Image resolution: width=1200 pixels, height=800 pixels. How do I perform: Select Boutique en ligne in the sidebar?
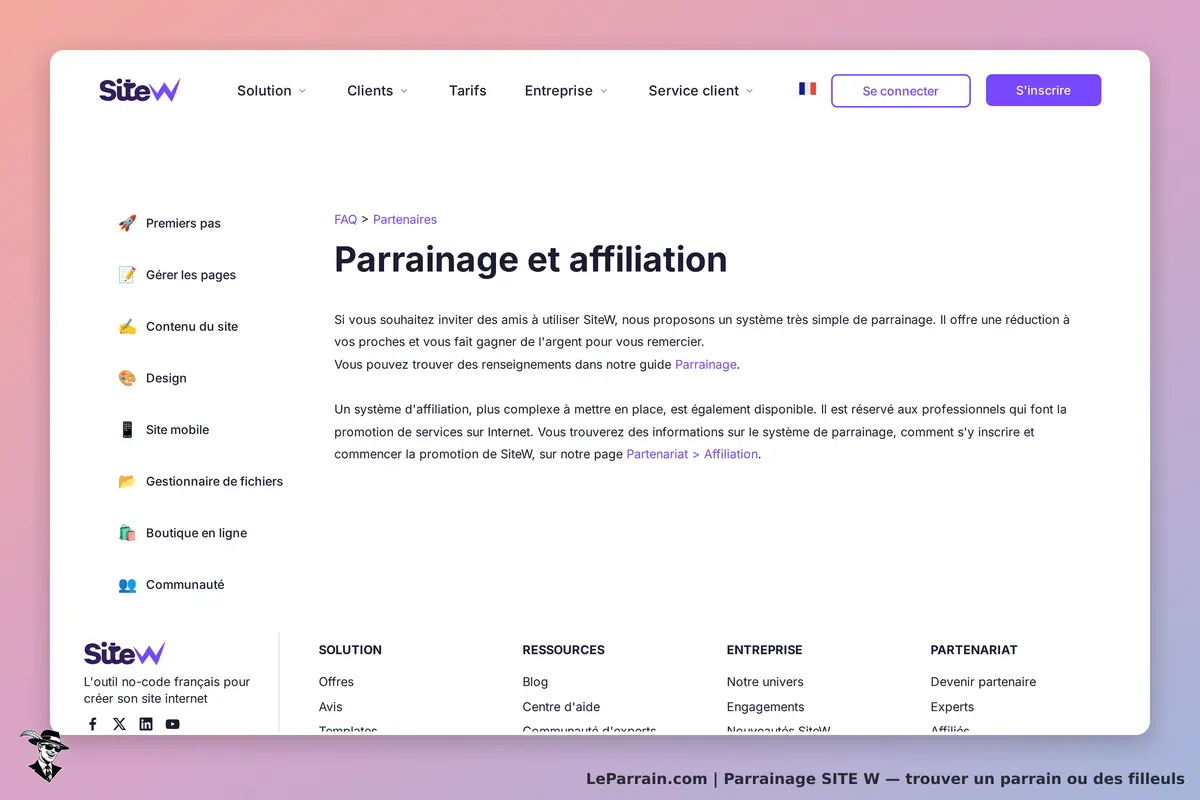pos(196,533)
